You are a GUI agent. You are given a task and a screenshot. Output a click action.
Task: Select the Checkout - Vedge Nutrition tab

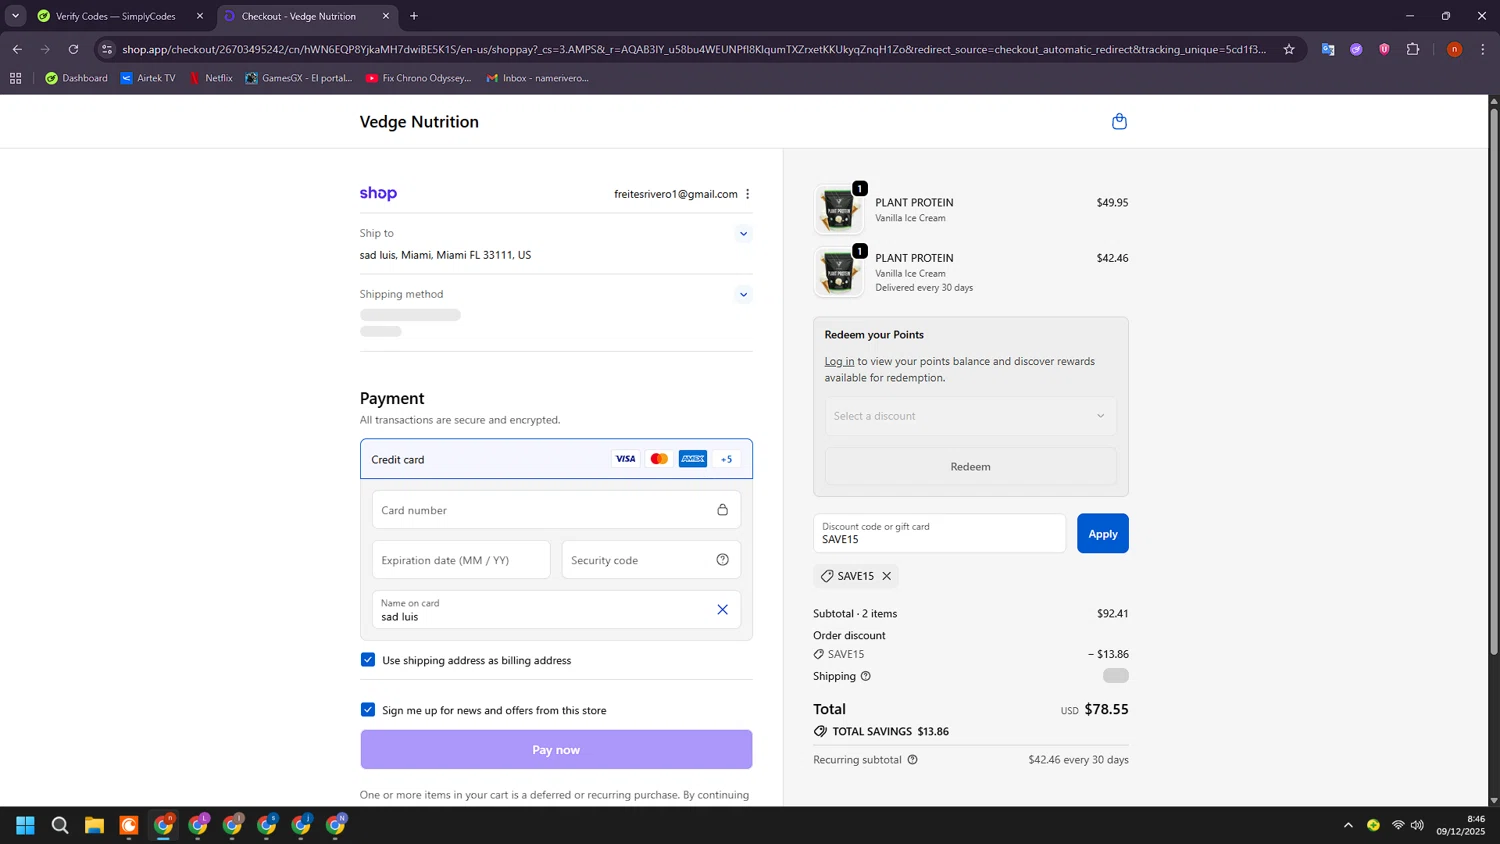click(x=298, y=16)
